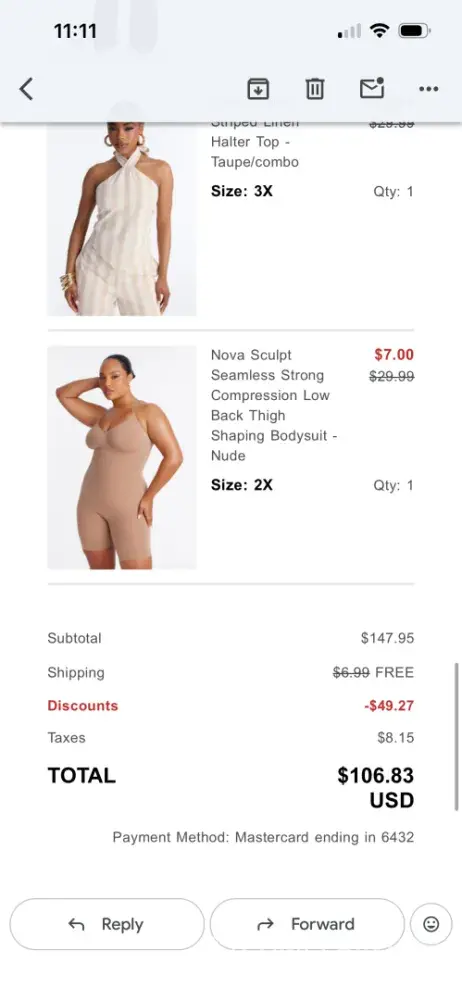Image resolution: width=462 pixels, height=1000 pixels.
Task: Open the striped linen halter top photo
Action: pos(122,219)
